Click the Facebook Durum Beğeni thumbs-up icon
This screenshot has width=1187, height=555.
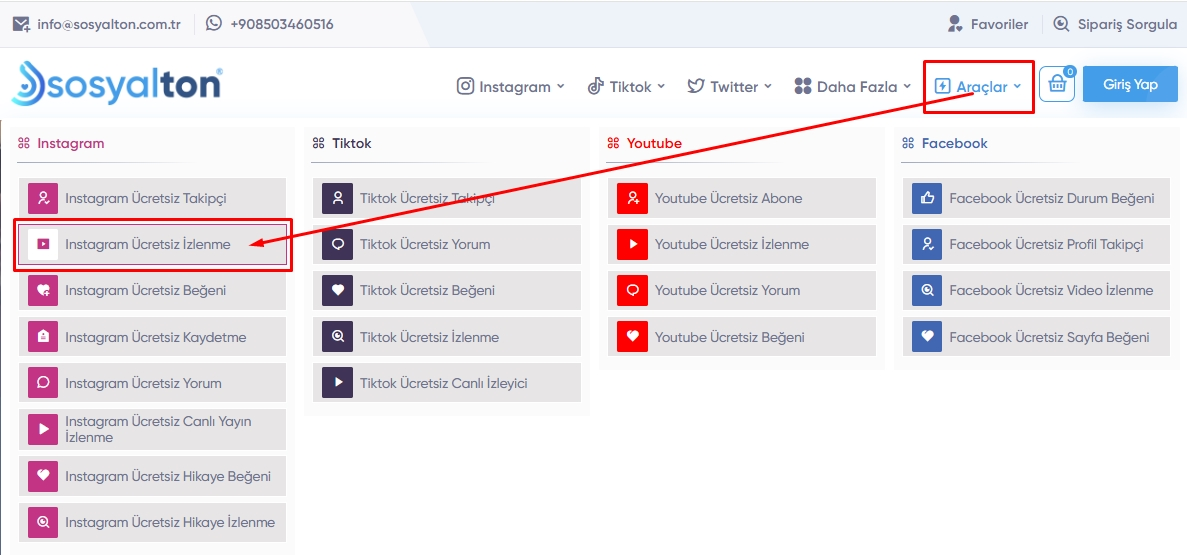pyautogui.click(x=927, y=198)
